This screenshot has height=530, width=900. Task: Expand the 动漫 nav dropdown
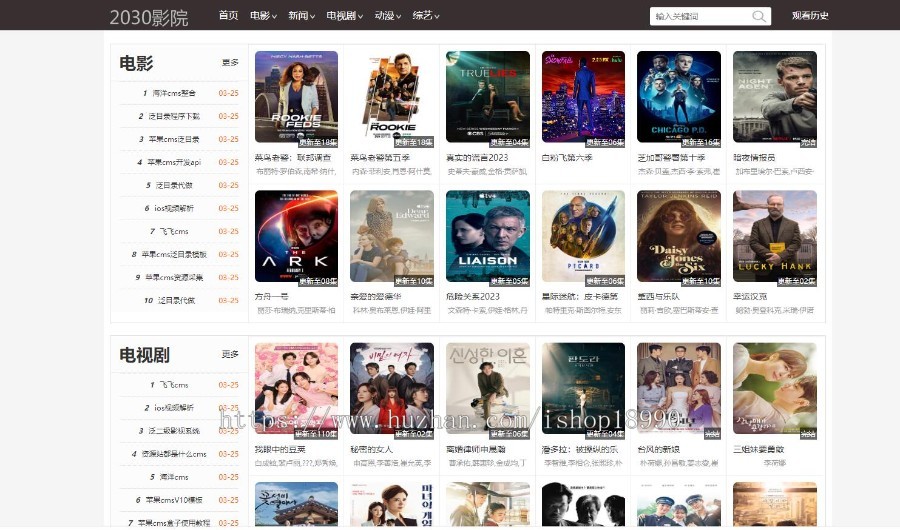pos(388,16)
